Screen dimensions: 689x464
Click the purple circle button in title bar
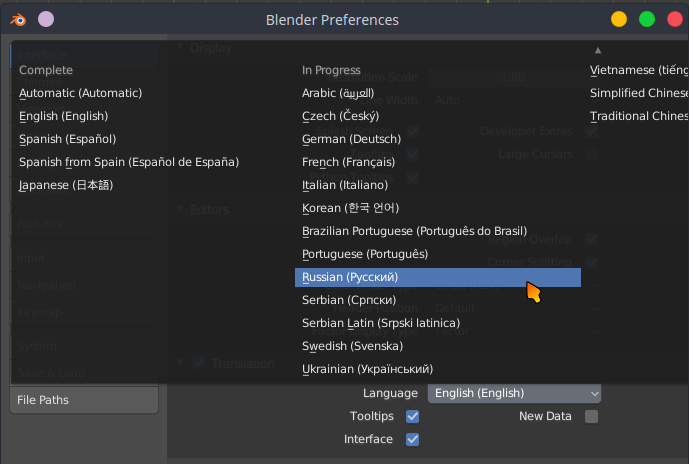(x=46, y=19)
